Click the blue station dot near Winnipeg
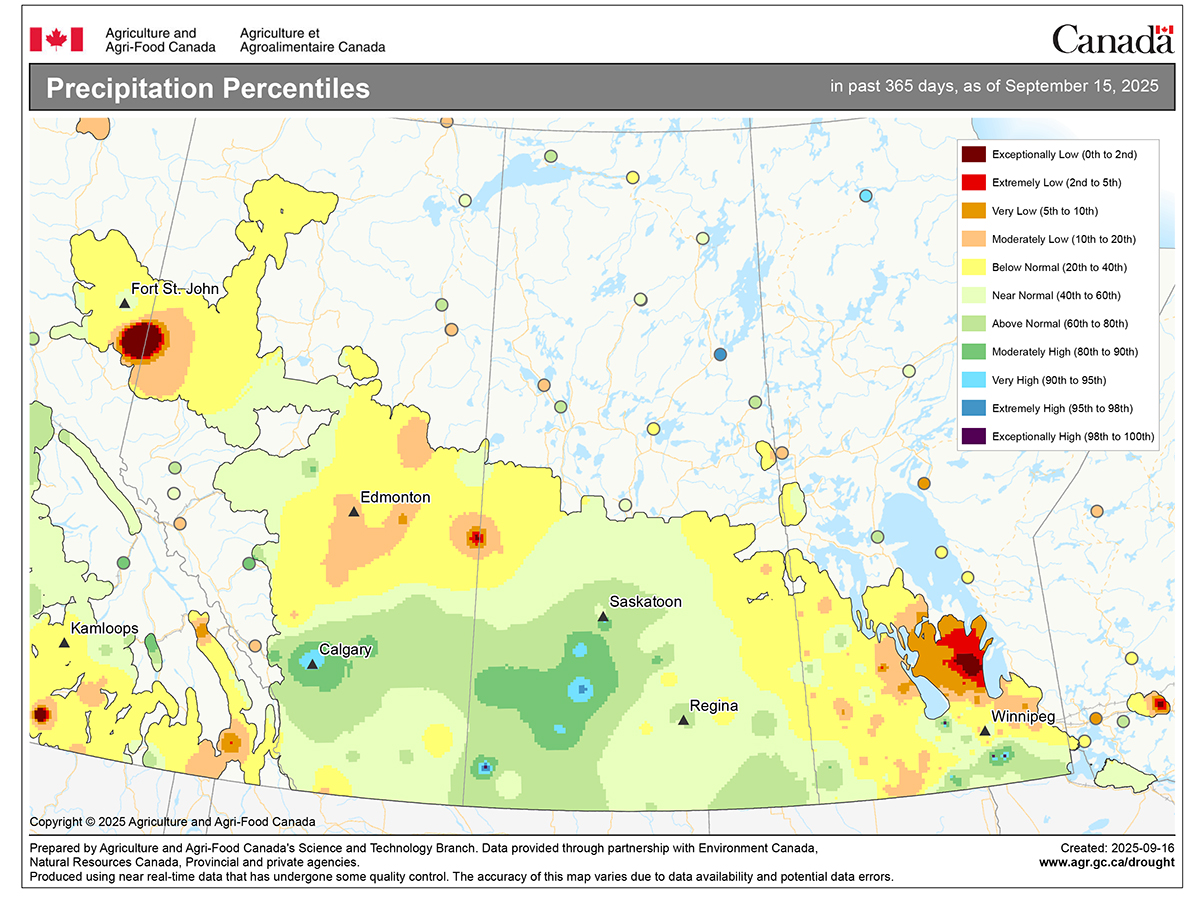The height and width of the screenshot is (900, 1200). click(x=945, y=723)
